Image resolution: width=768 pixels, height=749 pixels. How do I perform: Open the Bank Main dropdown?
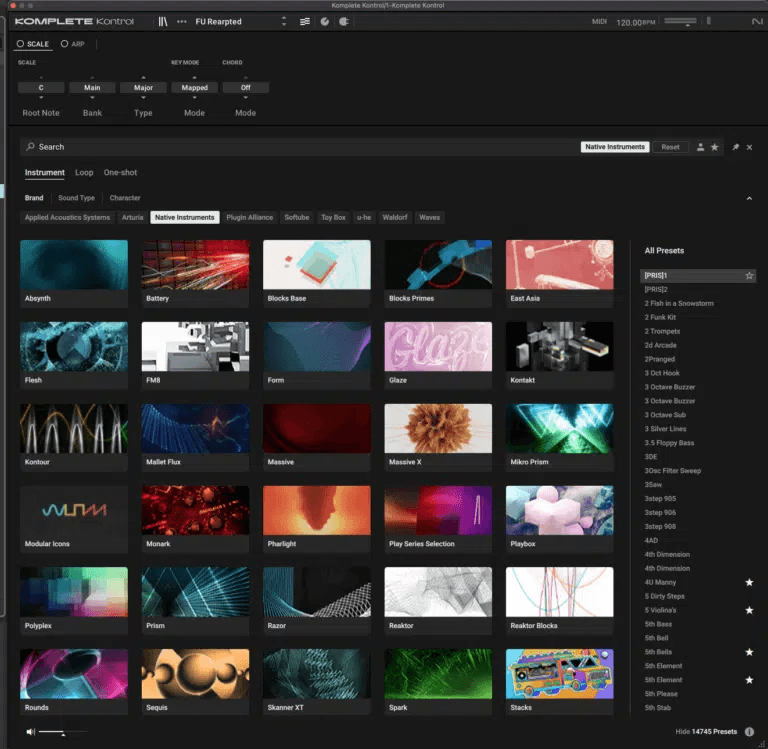[92, 88]
